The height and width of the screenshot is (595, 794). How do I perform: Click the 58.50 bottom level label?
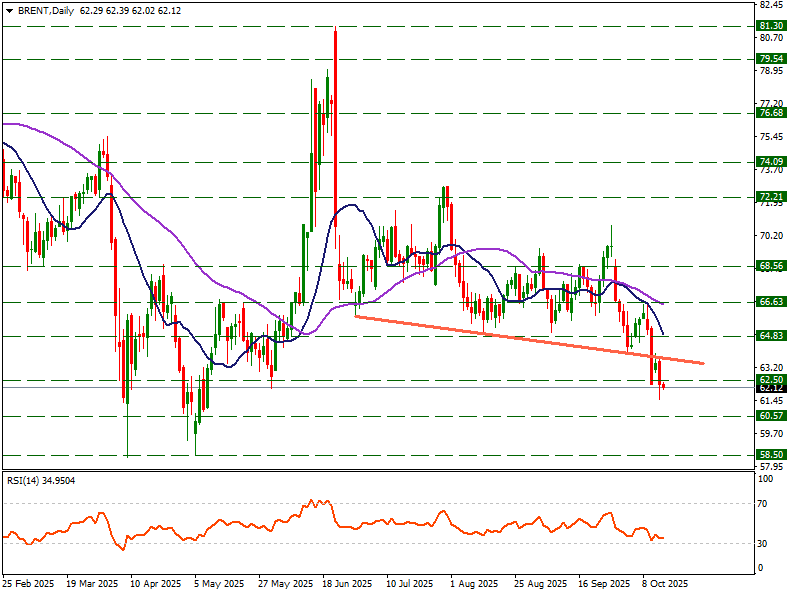click(770, 454)
